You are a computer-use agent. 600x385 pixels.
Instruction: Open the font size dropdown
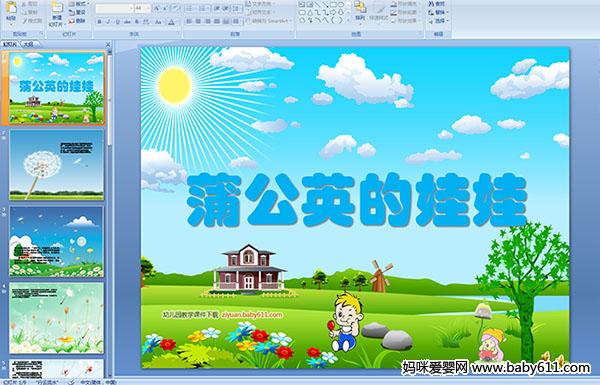(148, 8)
